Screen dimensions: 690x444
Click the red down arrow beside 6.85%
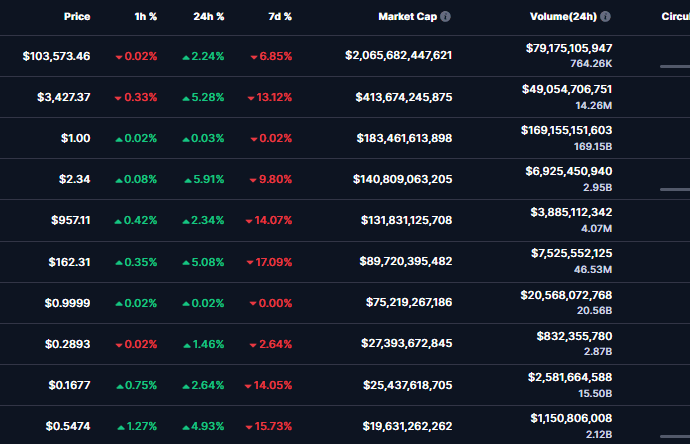click(253, 57)
